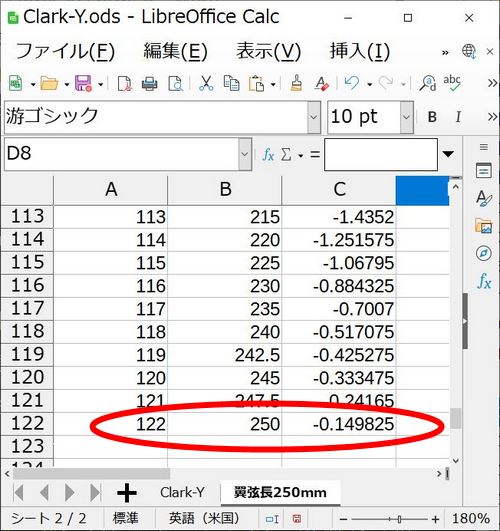
Task: Open the Find & Replace icon
Action: (x=428, y=83)
